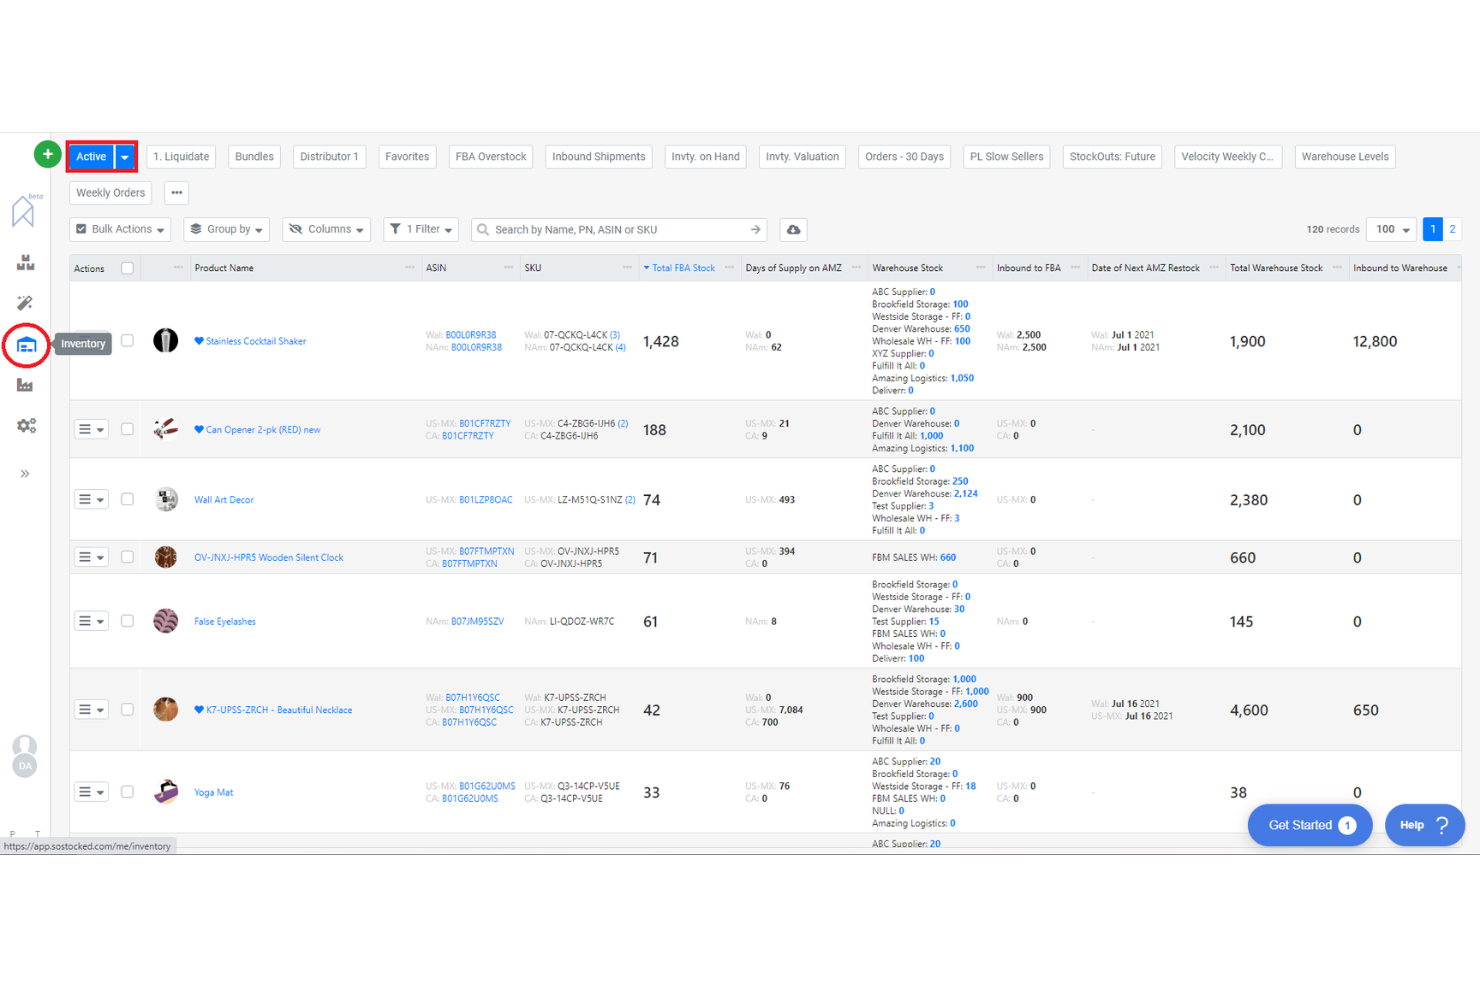This screenshot has width=1480, height=987.
Task: Open the beta bookmark logo in sidebar
Action: [25, 210]
